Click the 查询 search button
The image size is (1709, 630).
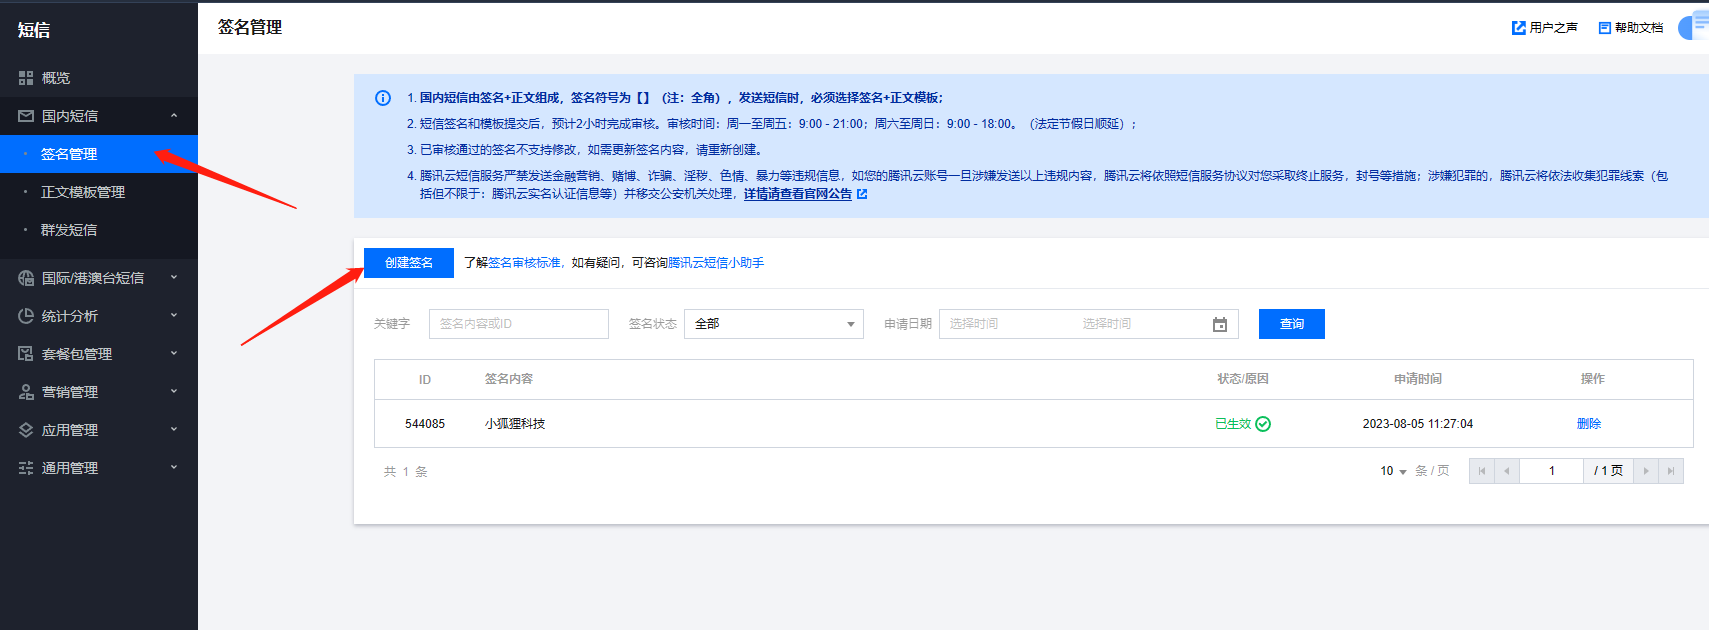pyautogui.click(x=1292, y=324)
